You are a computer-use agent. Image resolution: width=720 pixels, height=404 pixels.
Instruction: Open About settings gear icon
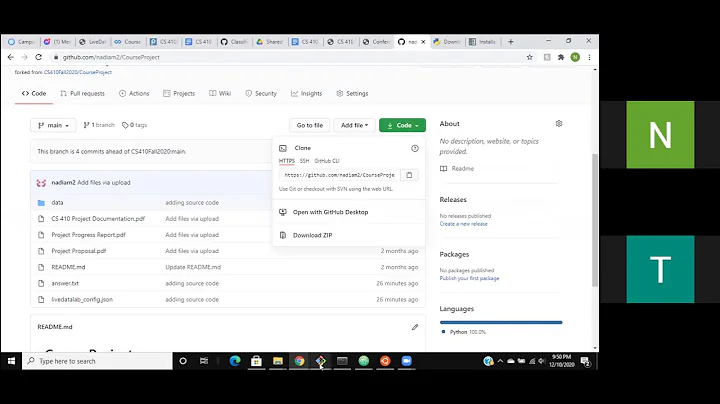(x=559, y=123)
